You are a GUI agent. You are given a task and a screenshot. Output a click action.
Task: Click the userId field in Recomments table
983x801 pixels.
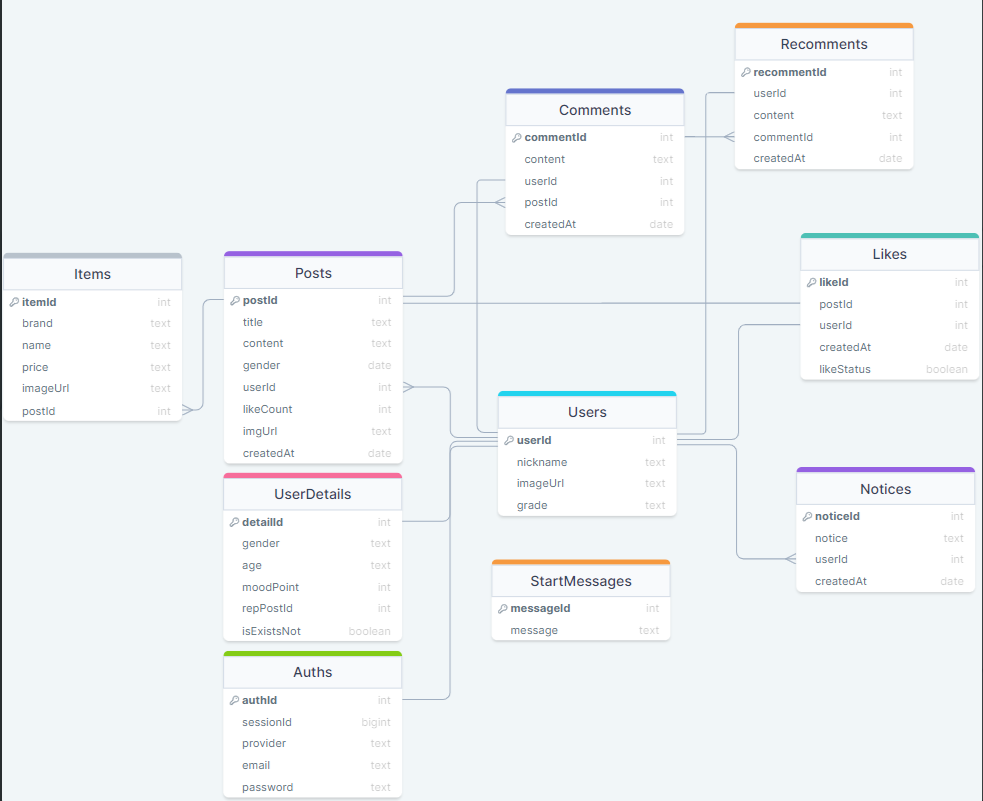click(x=824, y=93)
